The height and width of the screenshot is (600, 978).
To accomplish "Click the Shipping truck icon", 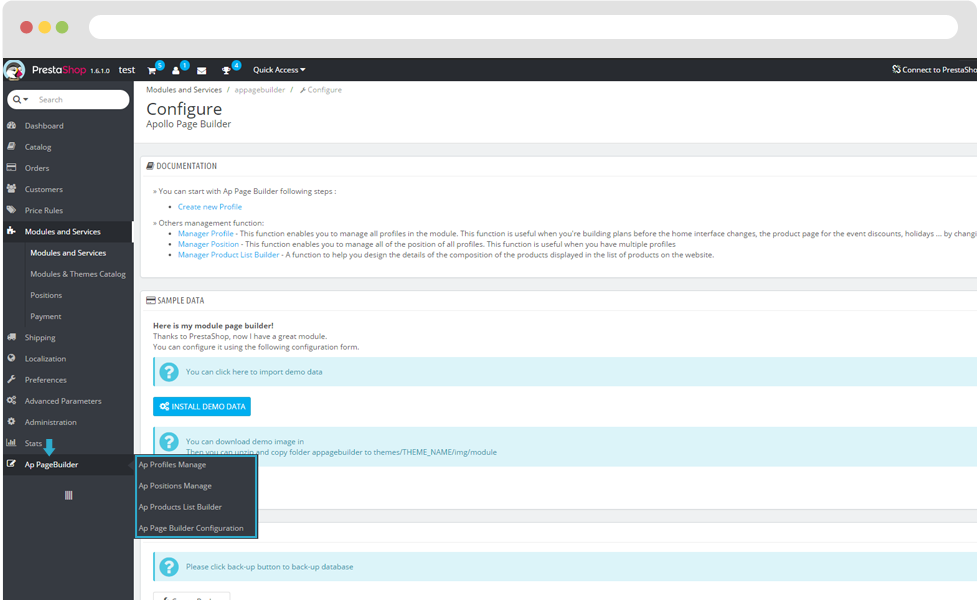I will pyautogui.click(x=11, y=337).
